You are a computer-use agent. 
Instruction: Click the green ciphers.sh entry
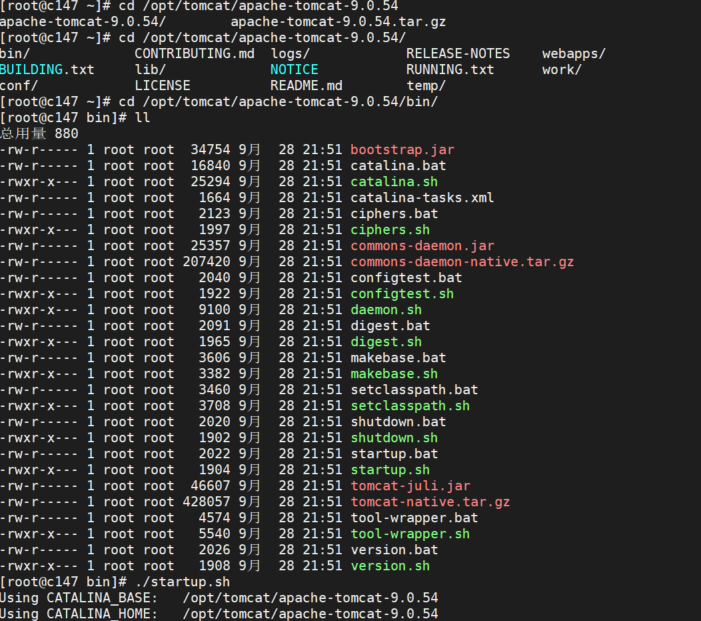pos(390,230)
